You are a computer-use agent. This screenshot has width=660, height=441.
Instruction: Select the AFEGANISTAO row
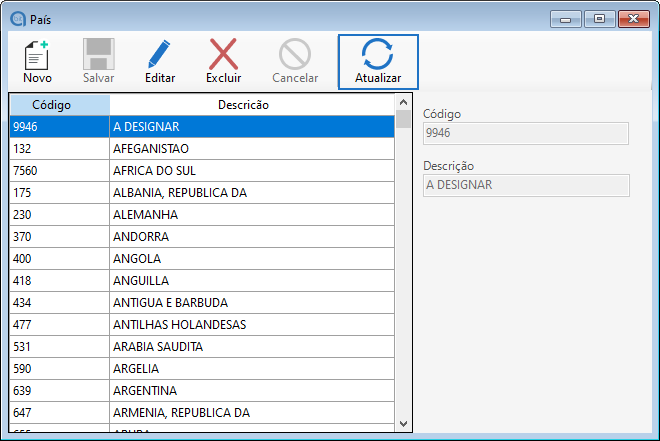click(200, 149)
